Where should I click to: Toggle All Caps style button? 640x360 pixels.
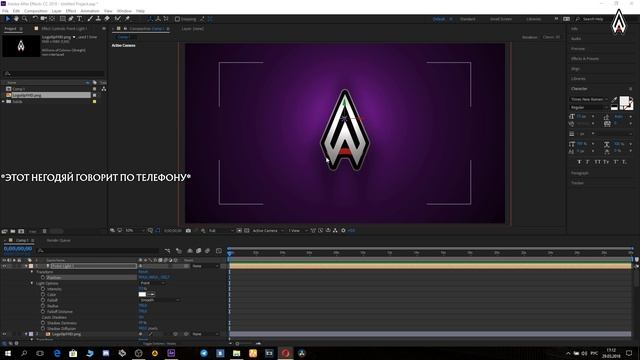598,162
